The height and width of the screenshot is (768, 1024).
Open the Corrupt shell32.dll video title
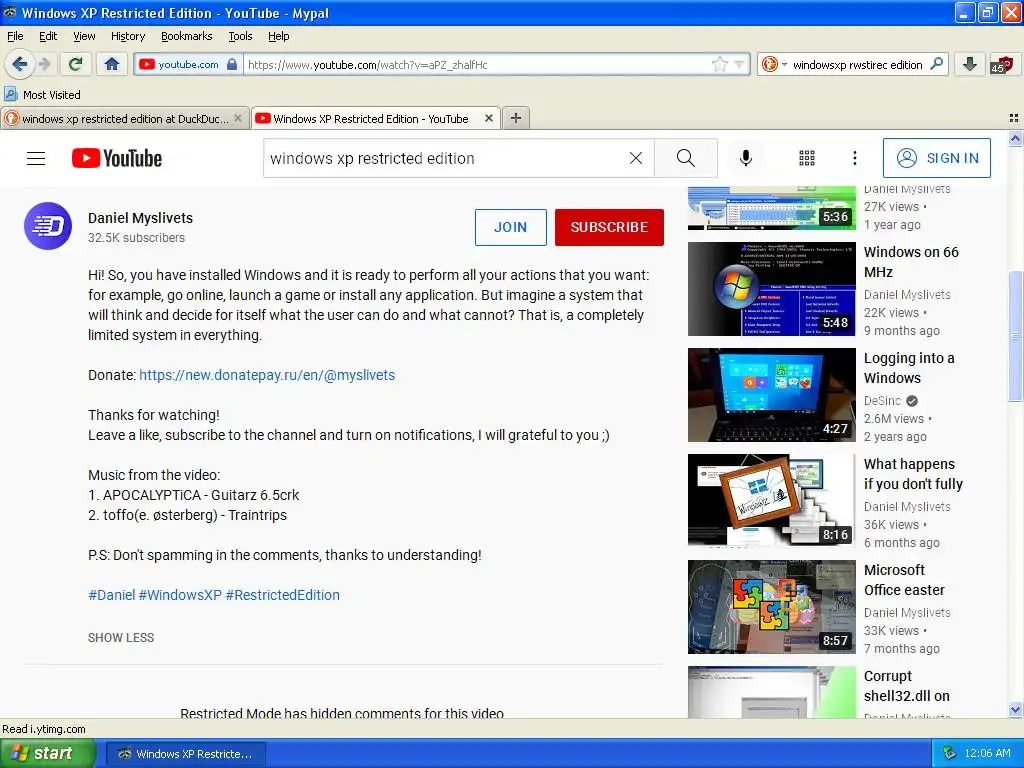click(x=906, y=686)
